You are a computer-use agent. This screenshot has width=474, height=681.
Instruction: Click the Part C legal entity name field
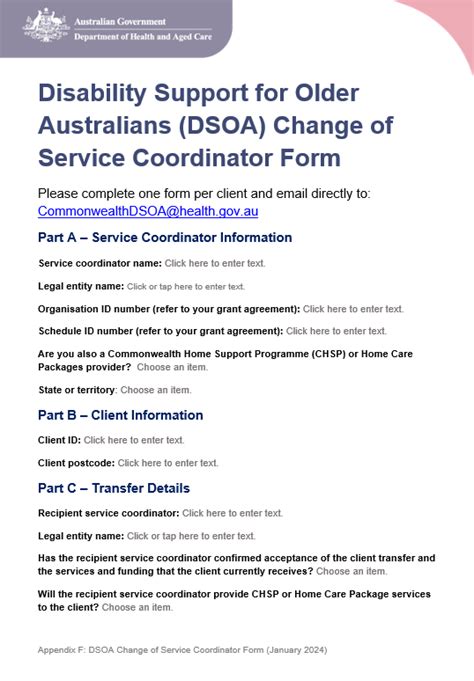191,536
